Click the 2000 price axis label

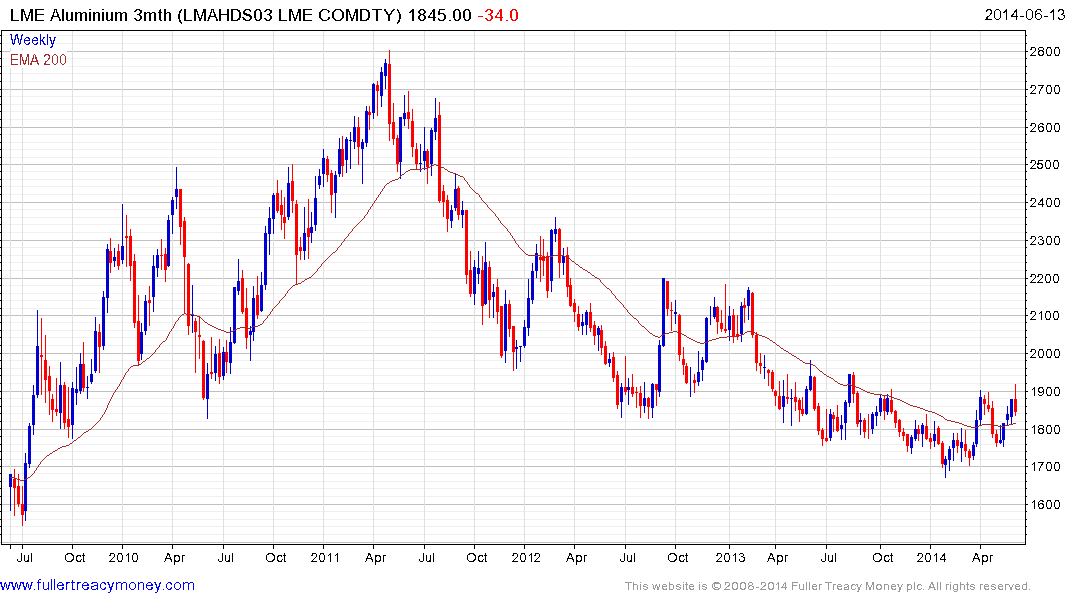pyautogui.click(x=1046, y=354)
